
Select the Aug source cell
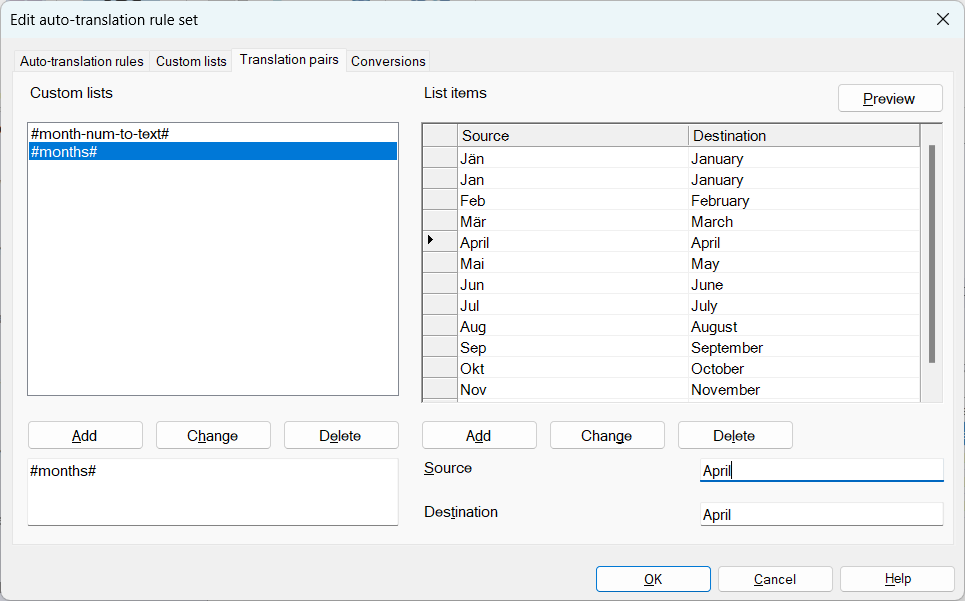tap(572, 326)
